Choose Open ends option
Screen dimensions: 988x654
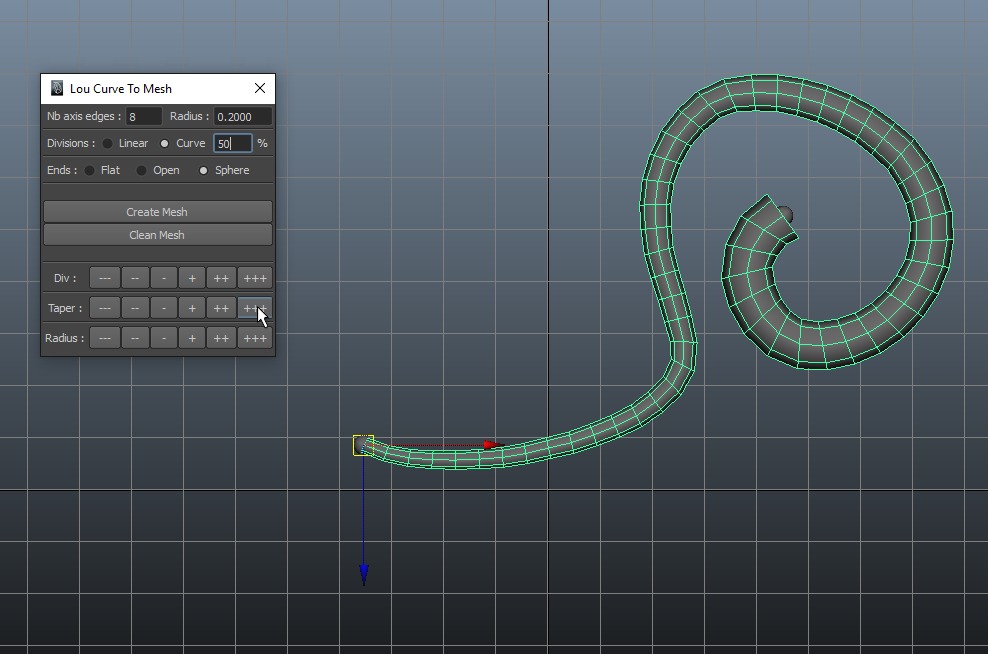click(142, 170)
